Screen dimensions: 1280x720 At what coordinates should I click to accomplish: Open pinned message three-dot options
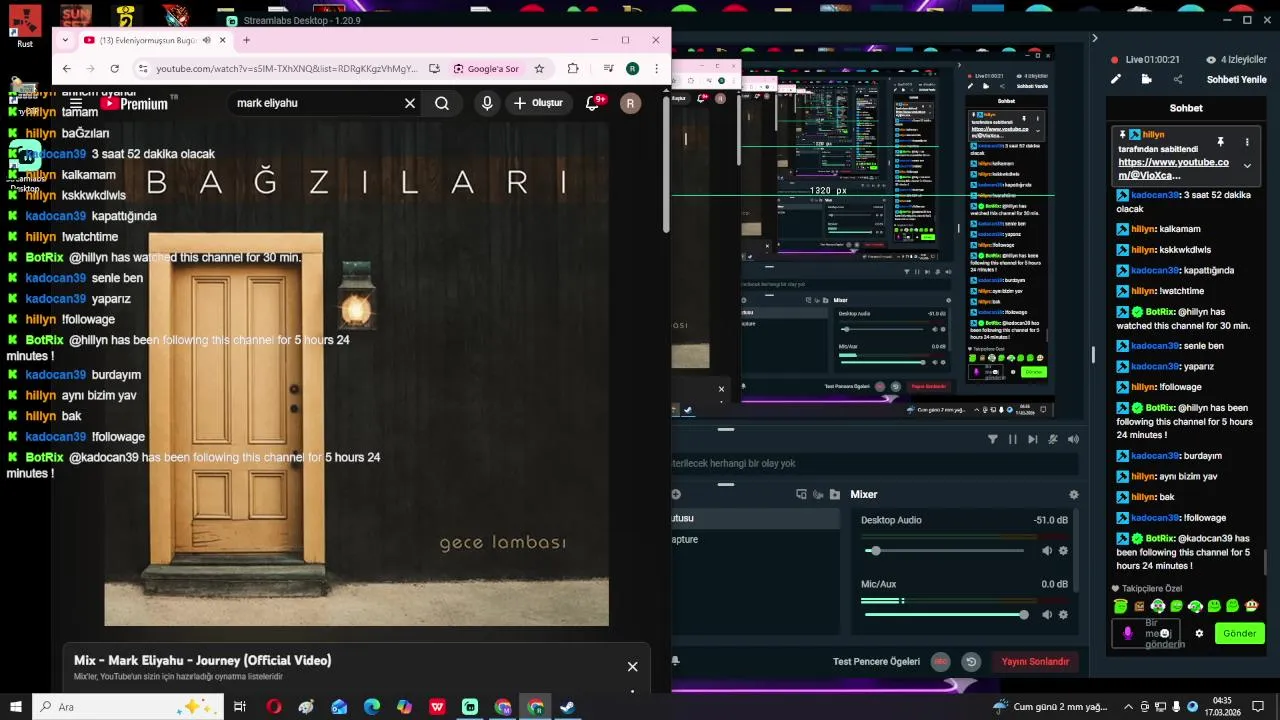tap(1247, 142)
